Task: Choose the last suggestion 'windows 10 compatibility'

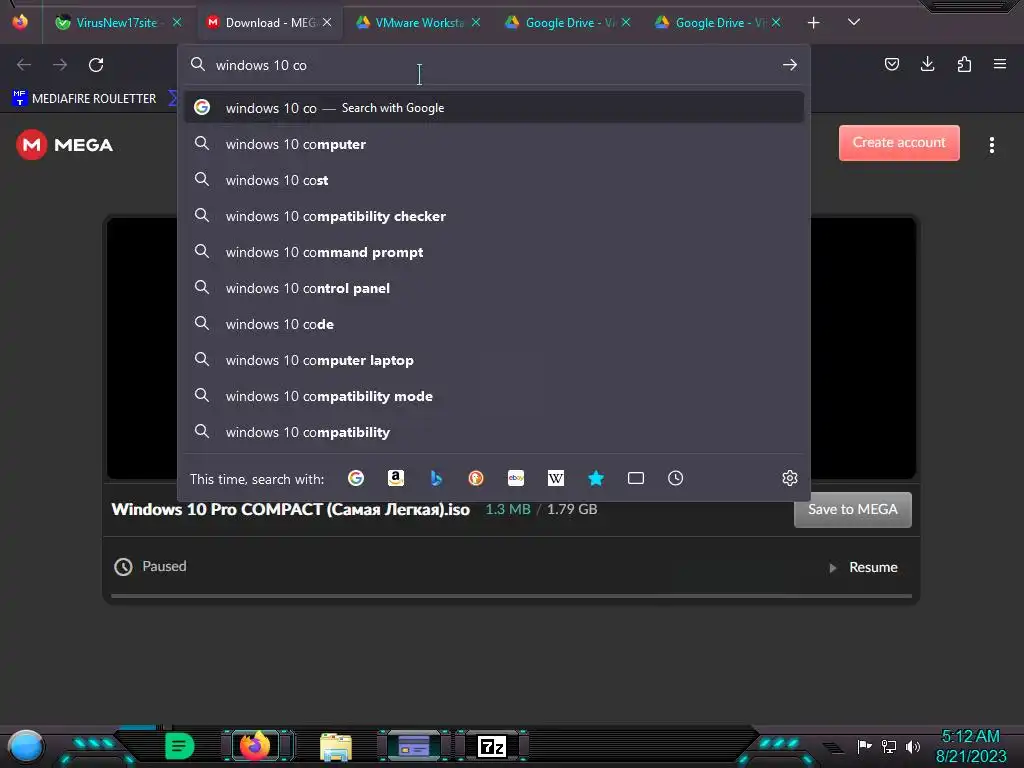Action: click(x=494, y=431)
